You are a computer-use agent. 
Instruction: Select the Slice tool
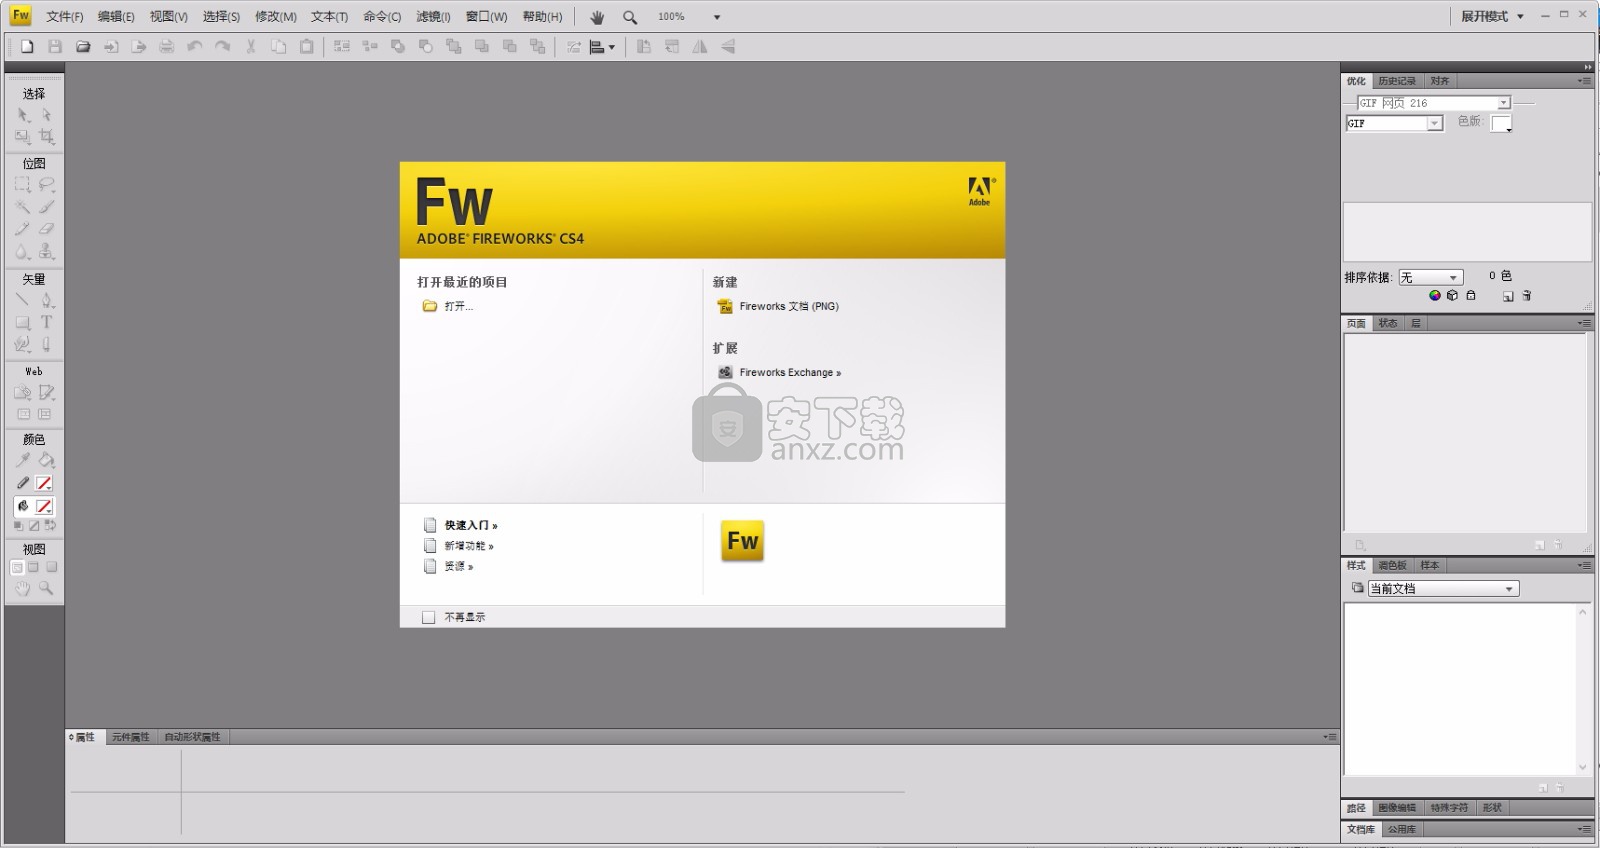[46, 393]
